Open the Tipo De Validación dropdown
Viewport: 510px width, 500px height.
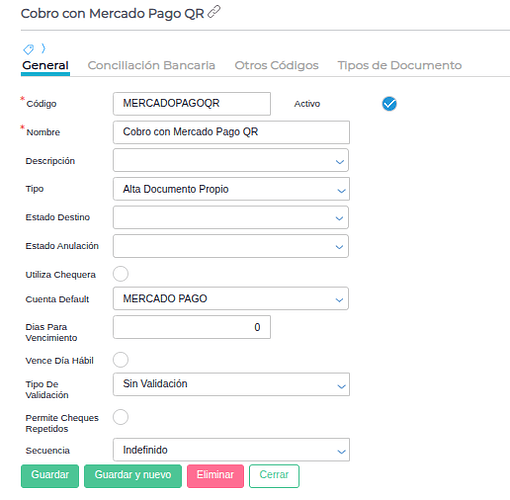coord(231,384)
